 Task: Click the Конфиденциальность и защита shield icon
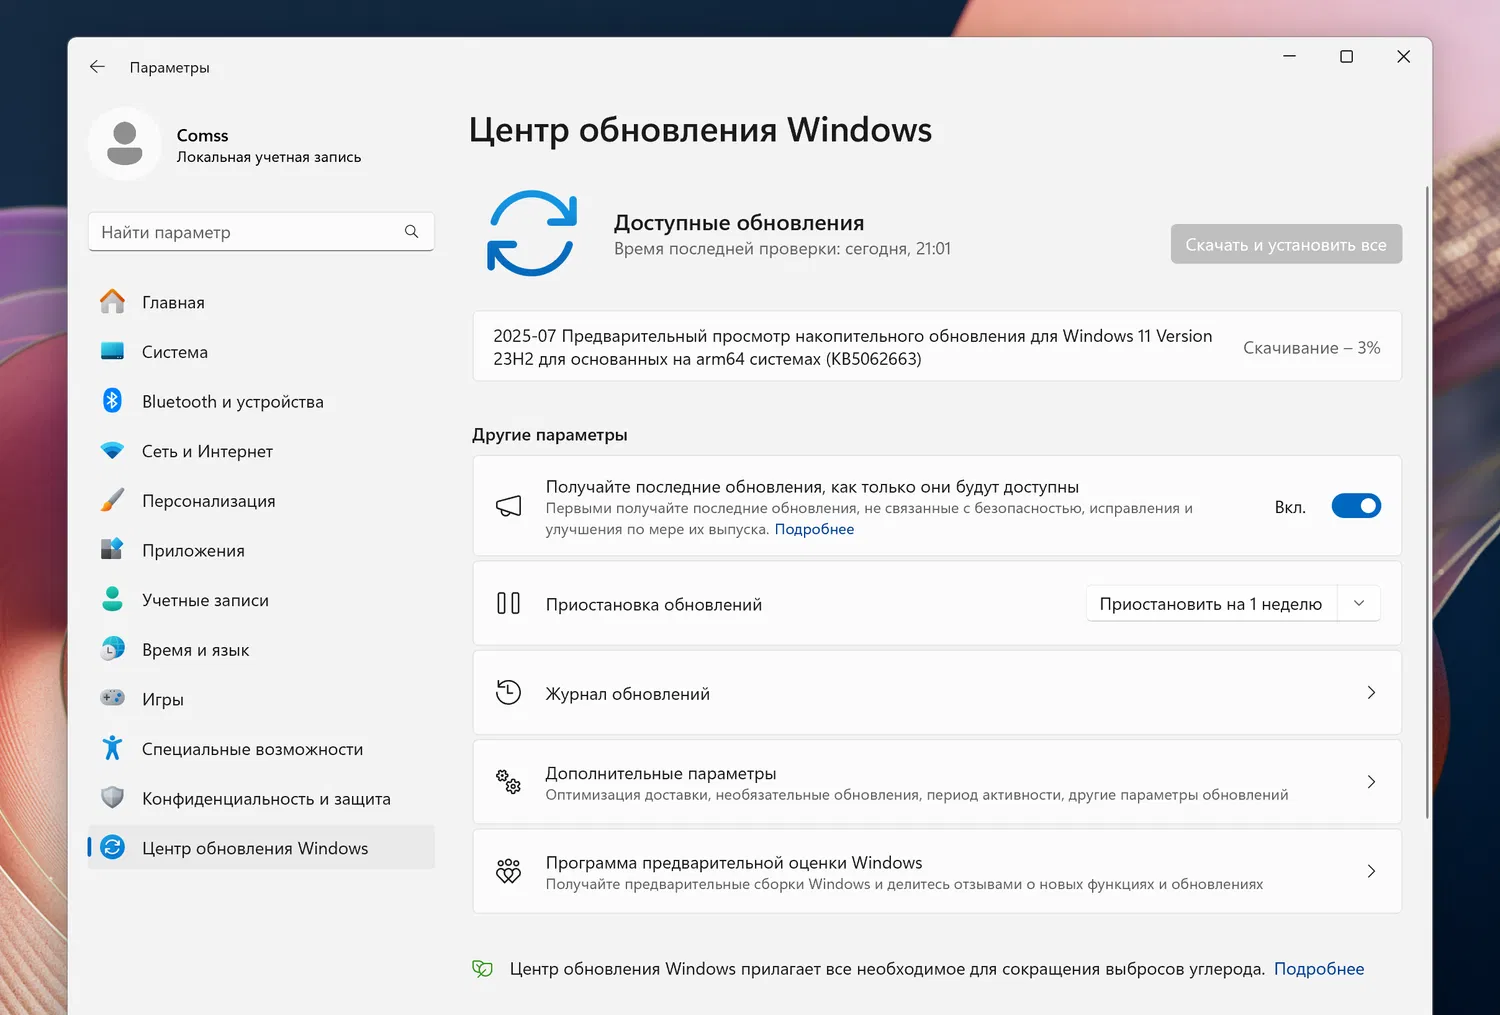point(112,797)
